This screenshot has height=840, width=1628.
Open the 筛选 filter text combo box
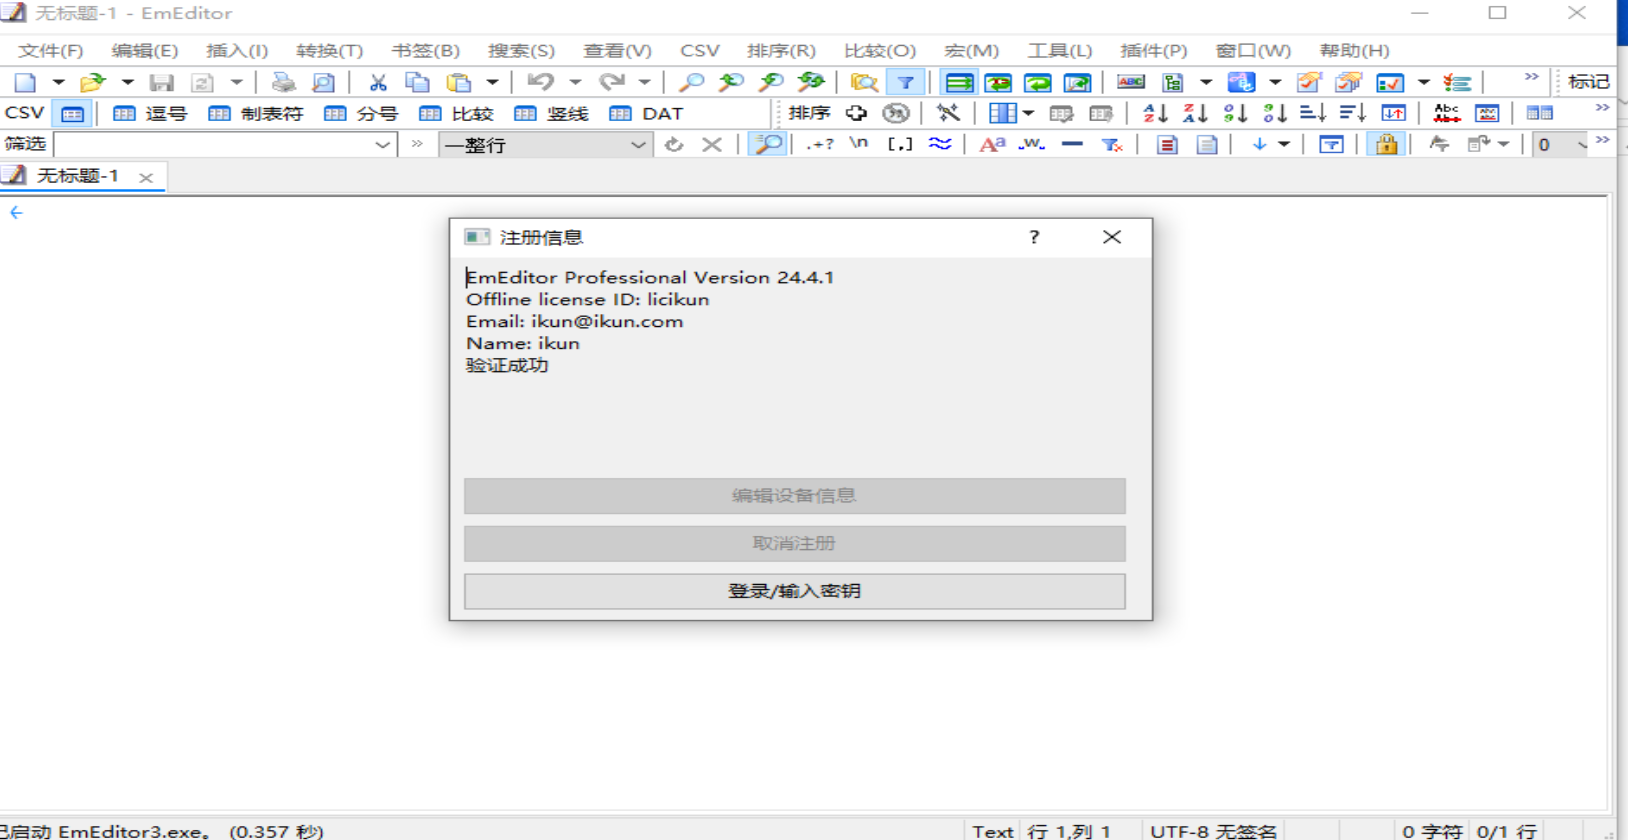click(226, 145)
